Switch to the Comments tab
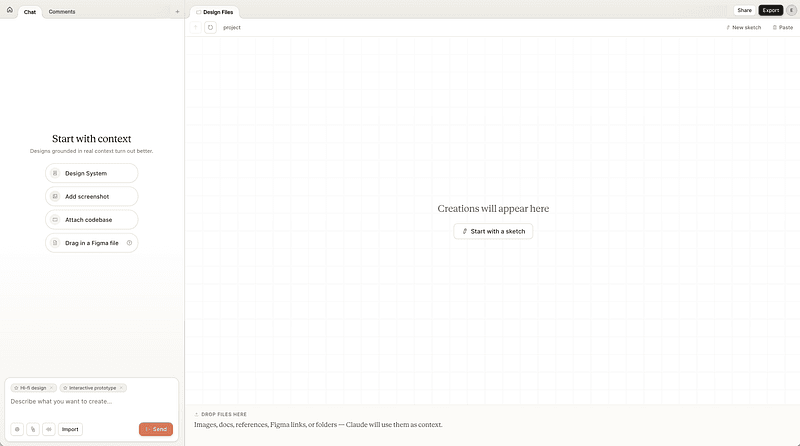 [x=62, y=12]
